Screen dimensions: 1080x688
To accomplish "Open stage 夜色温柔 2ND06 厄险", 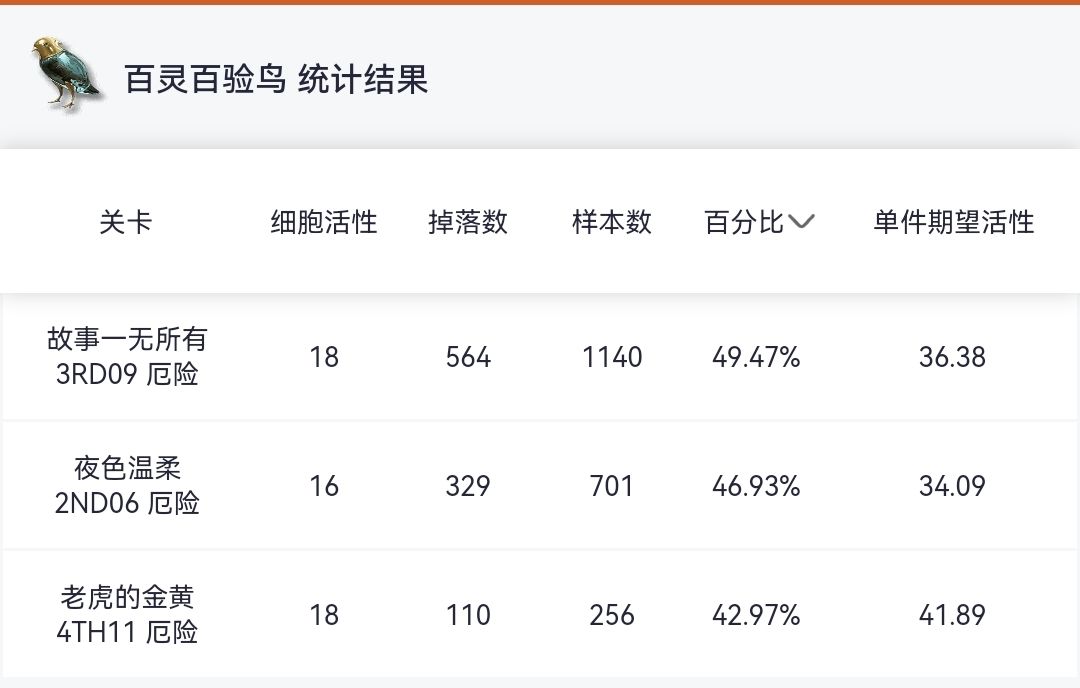I will tap(127, 485).
